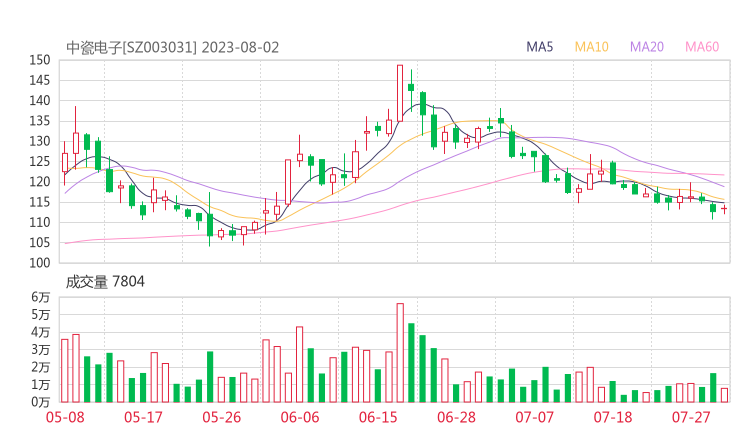Click the 4万 volume axis label

(41, 332)
